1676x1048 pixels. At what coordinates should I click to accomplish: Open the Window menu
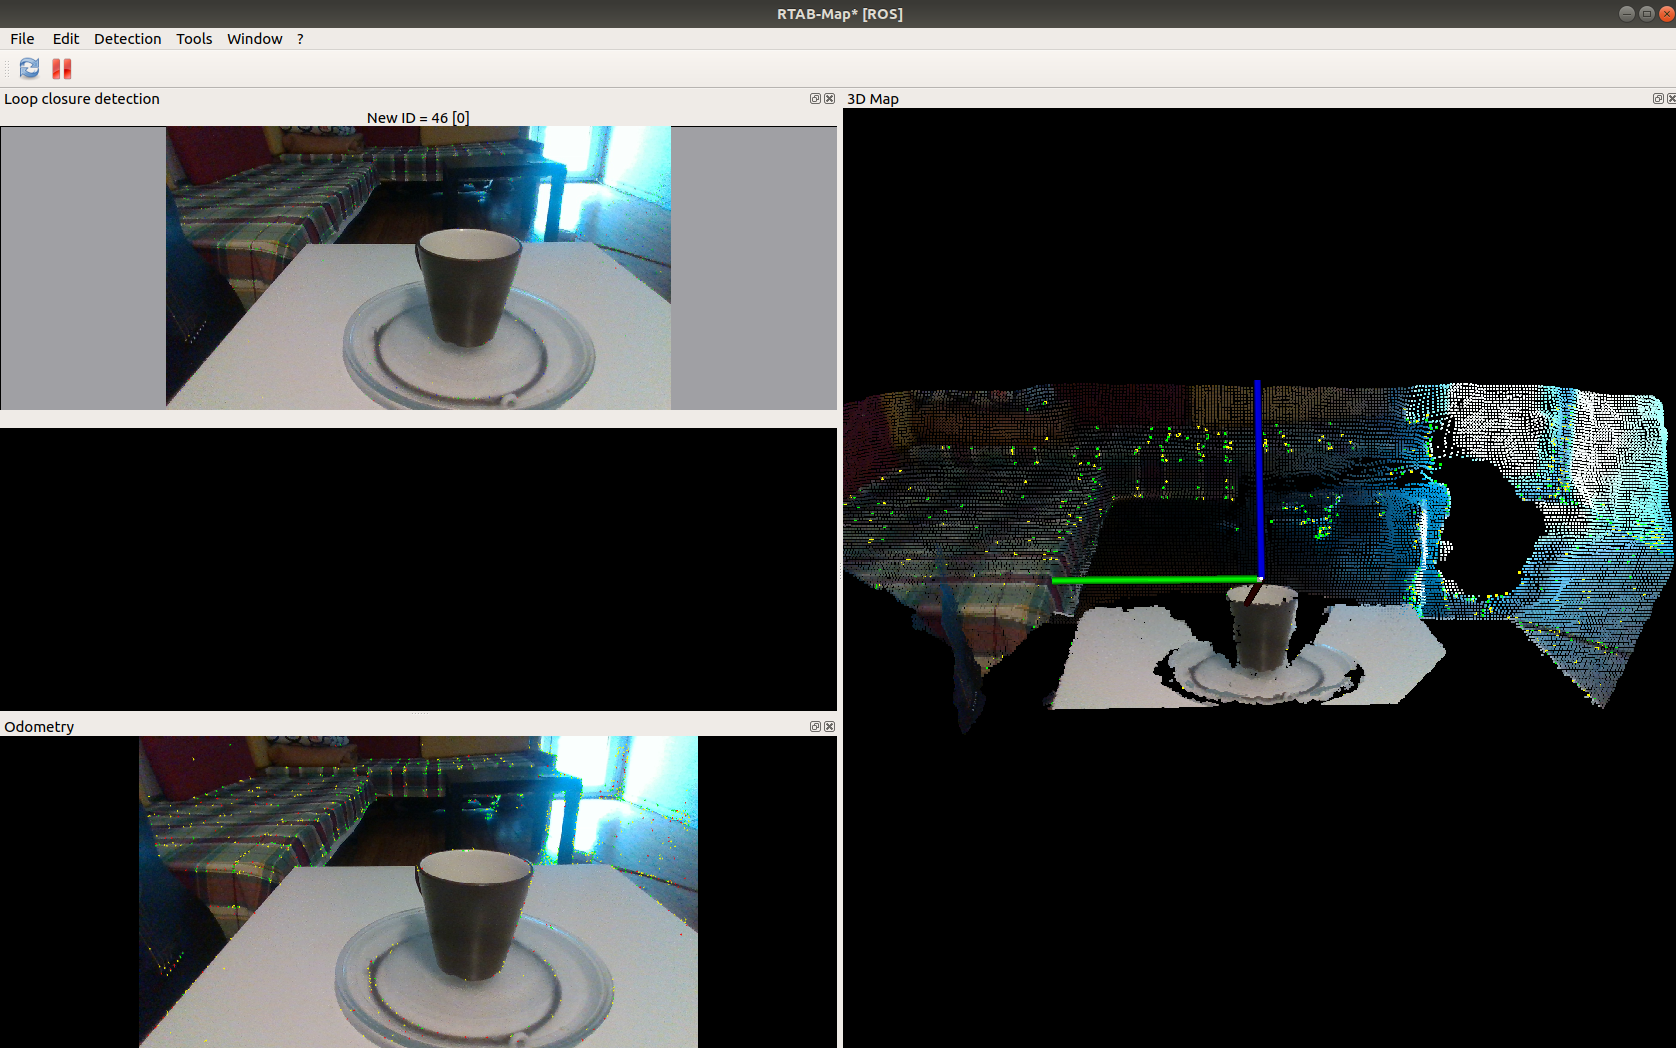point(254,39)
